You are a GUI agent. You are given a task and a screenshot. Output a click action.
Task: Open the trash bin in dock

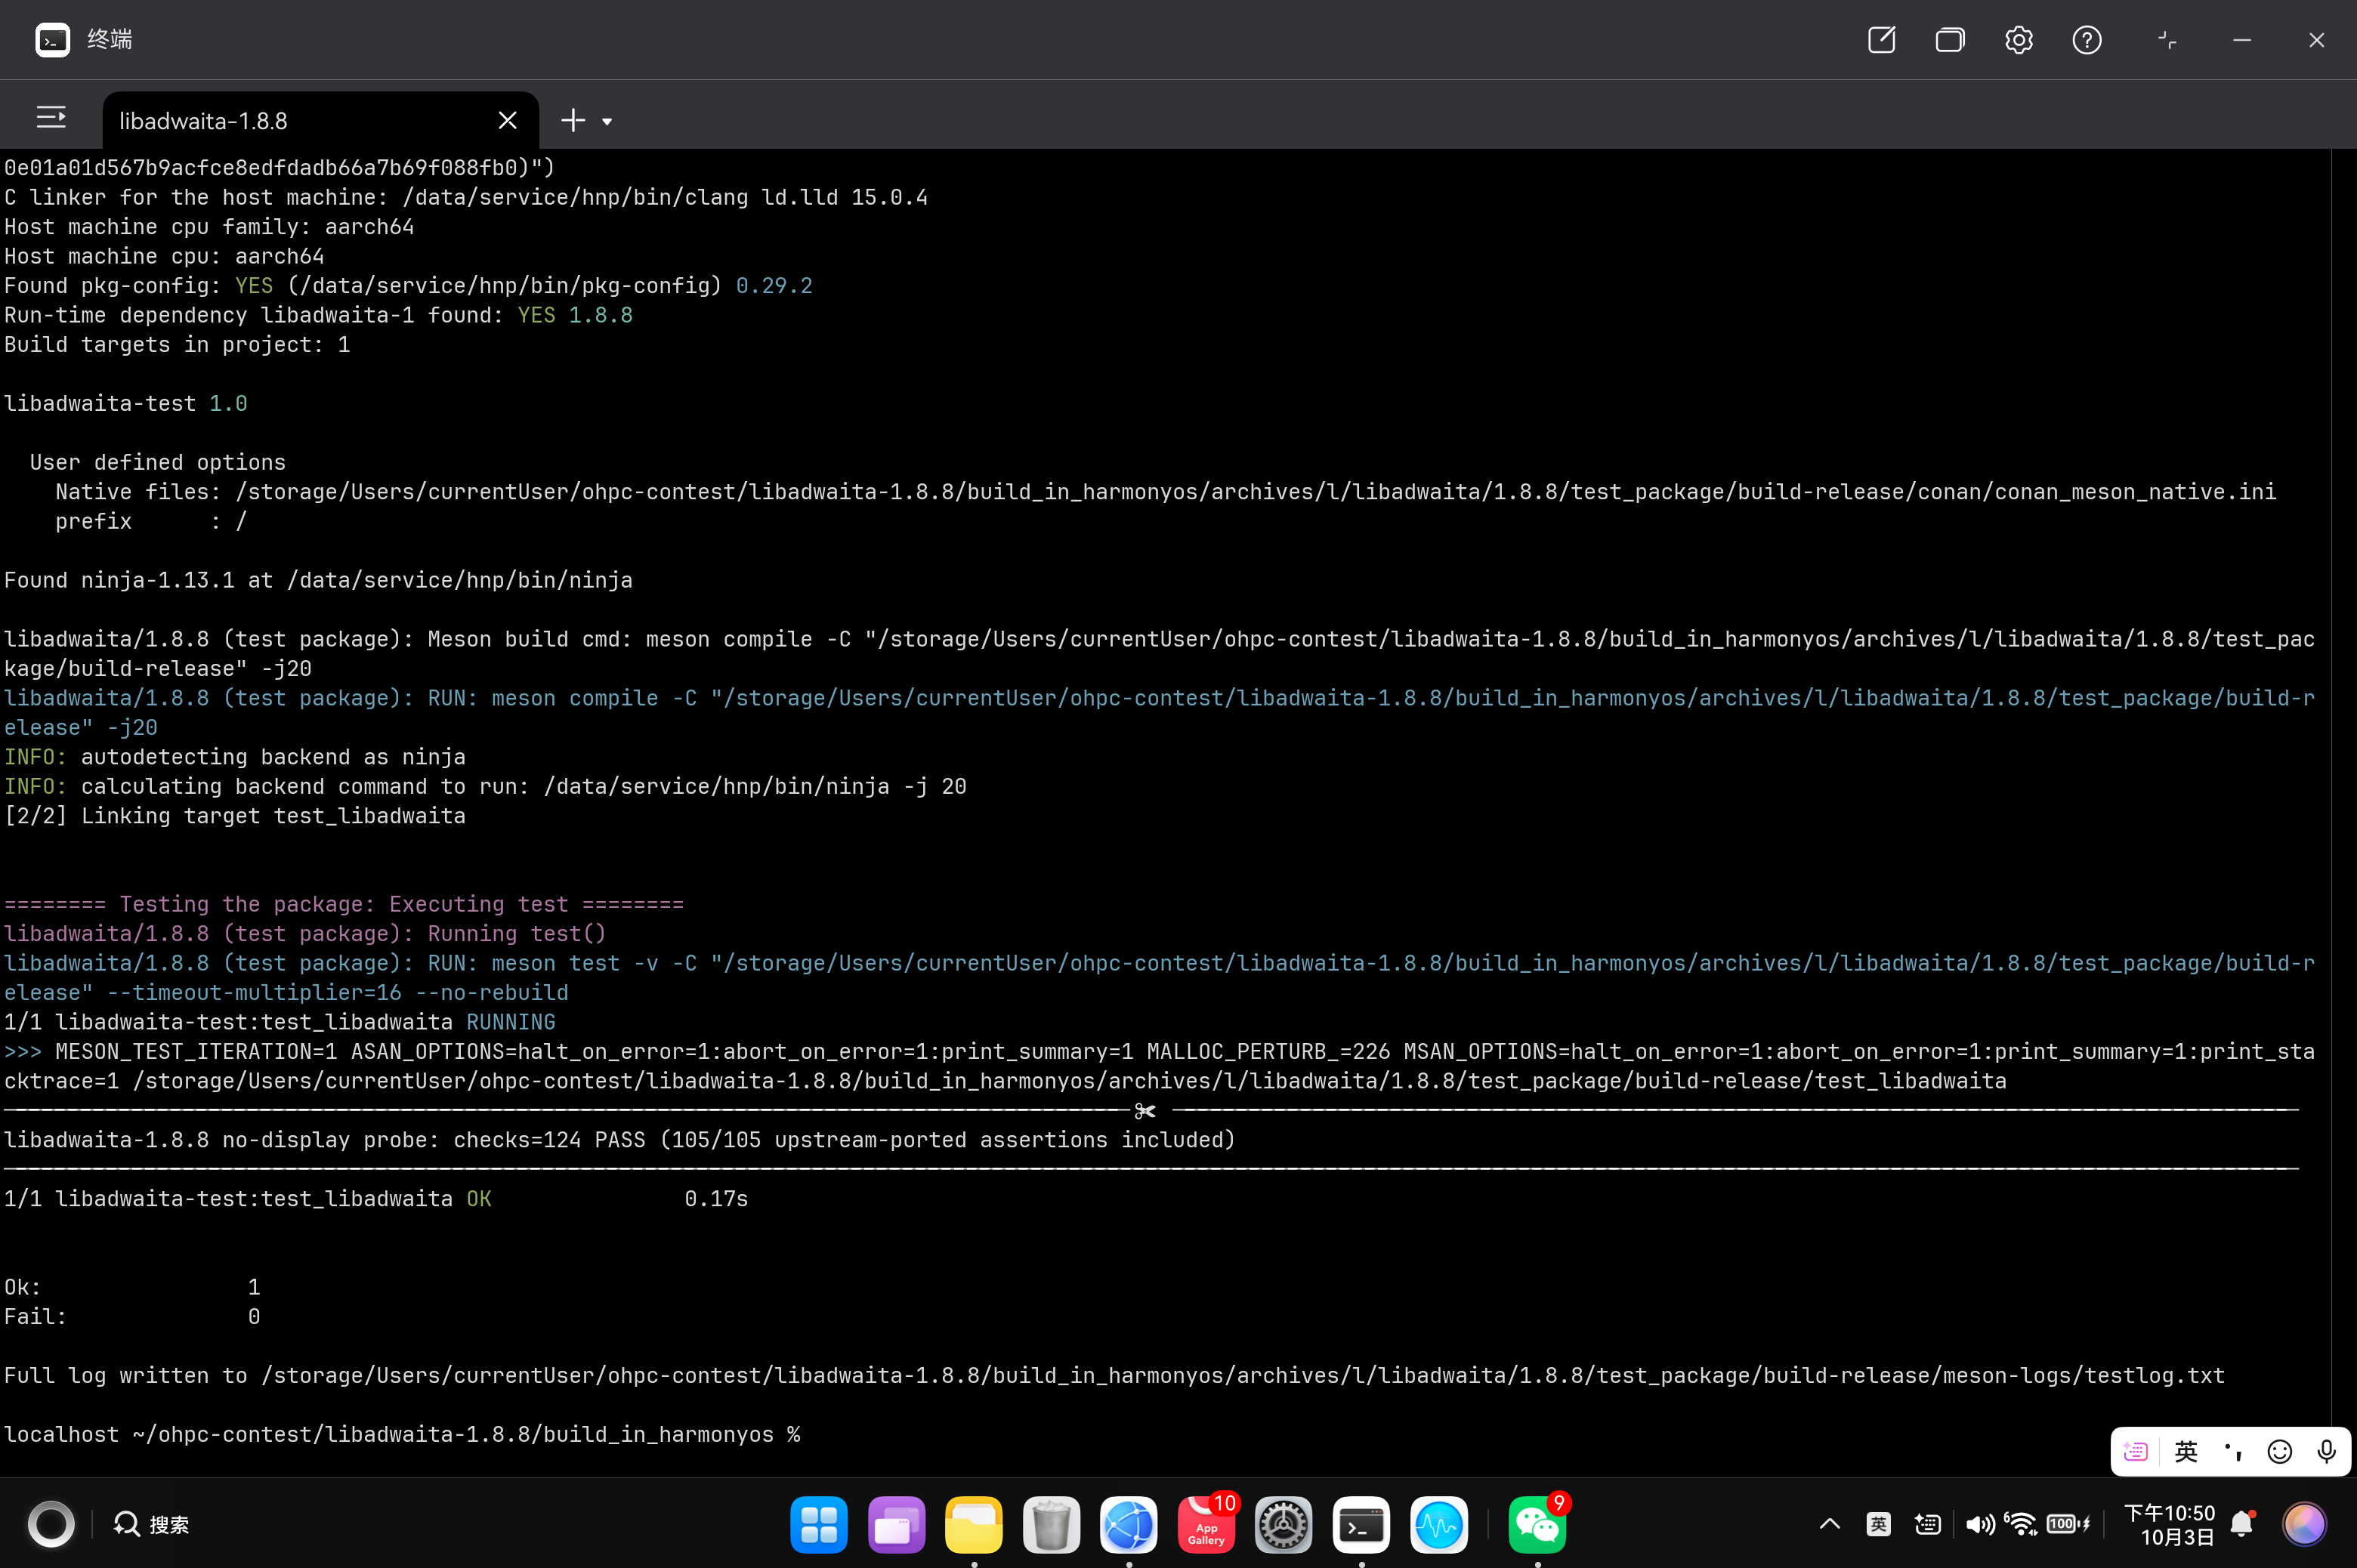tap(1052, 1525)
